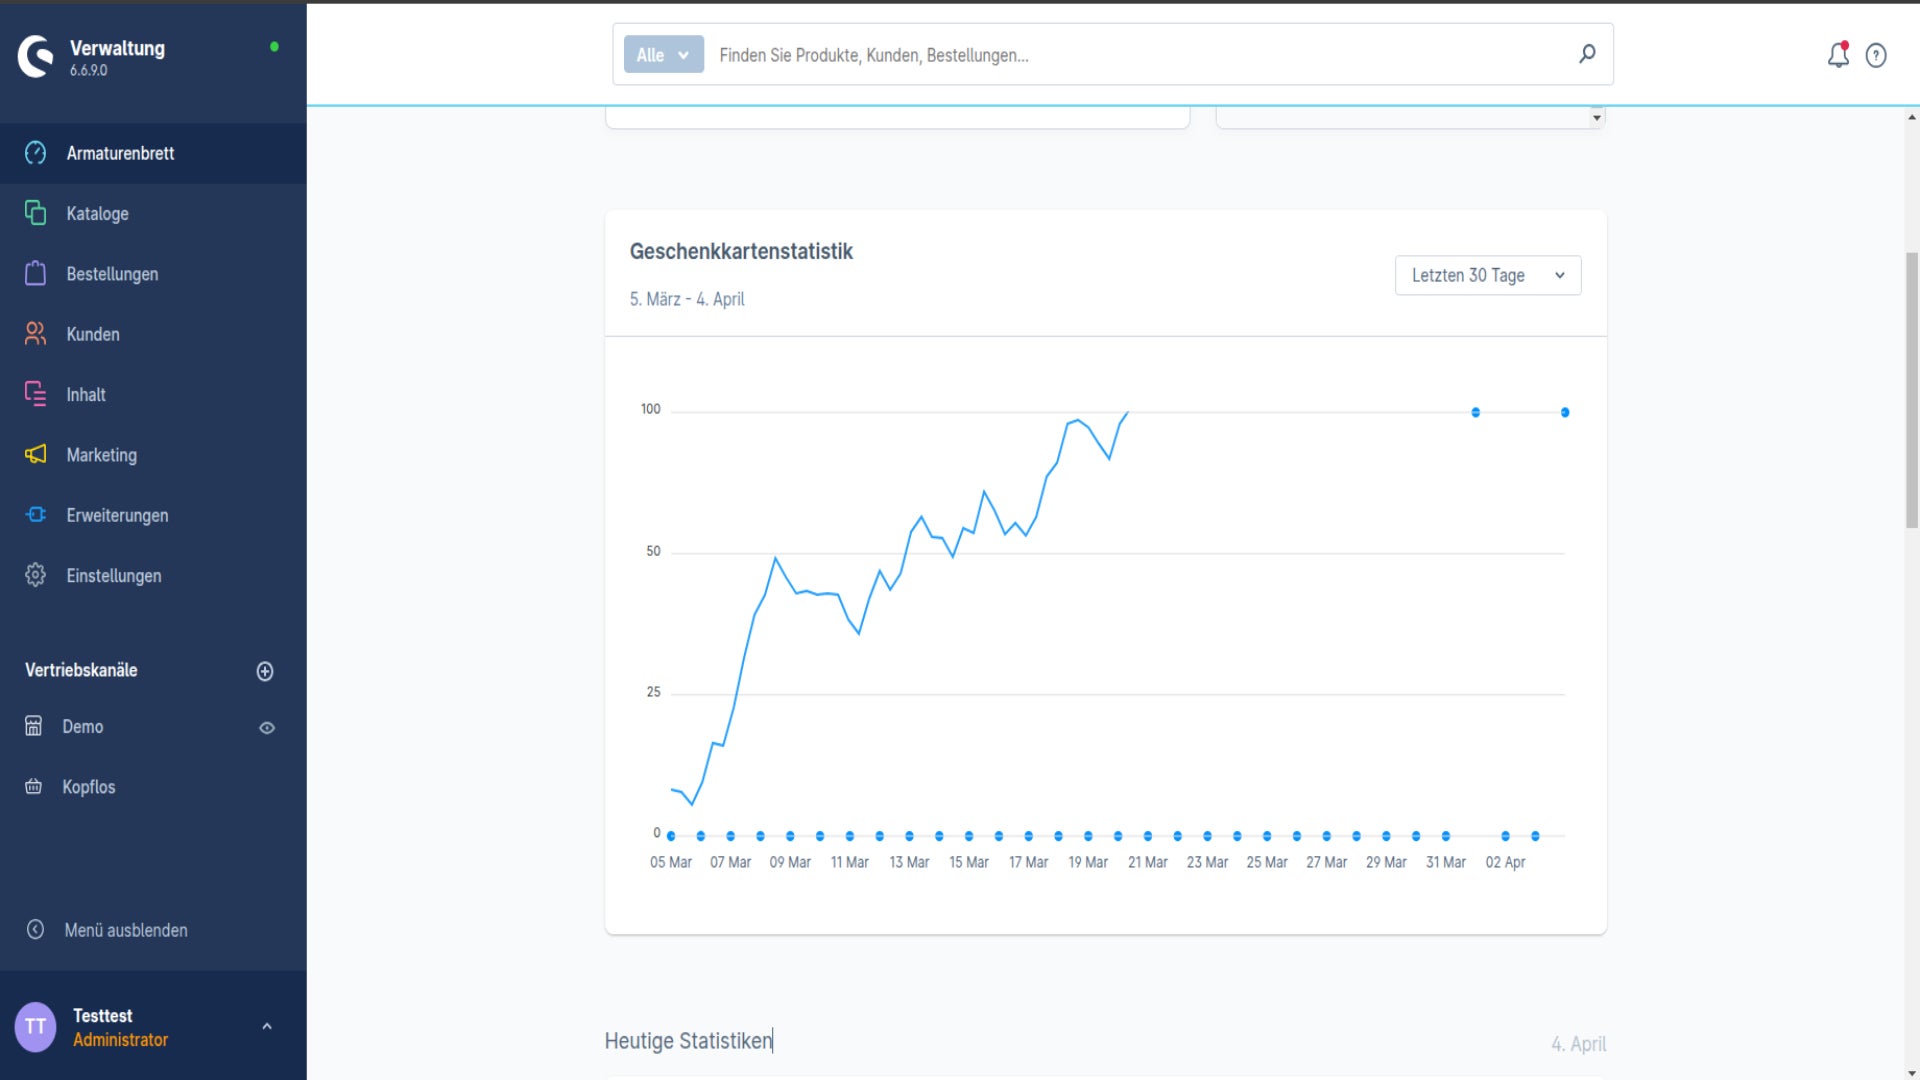The image size is (1920, 1080).
Task: Toggle the Demo channel eye icon
Action: [x=267, y=728]
